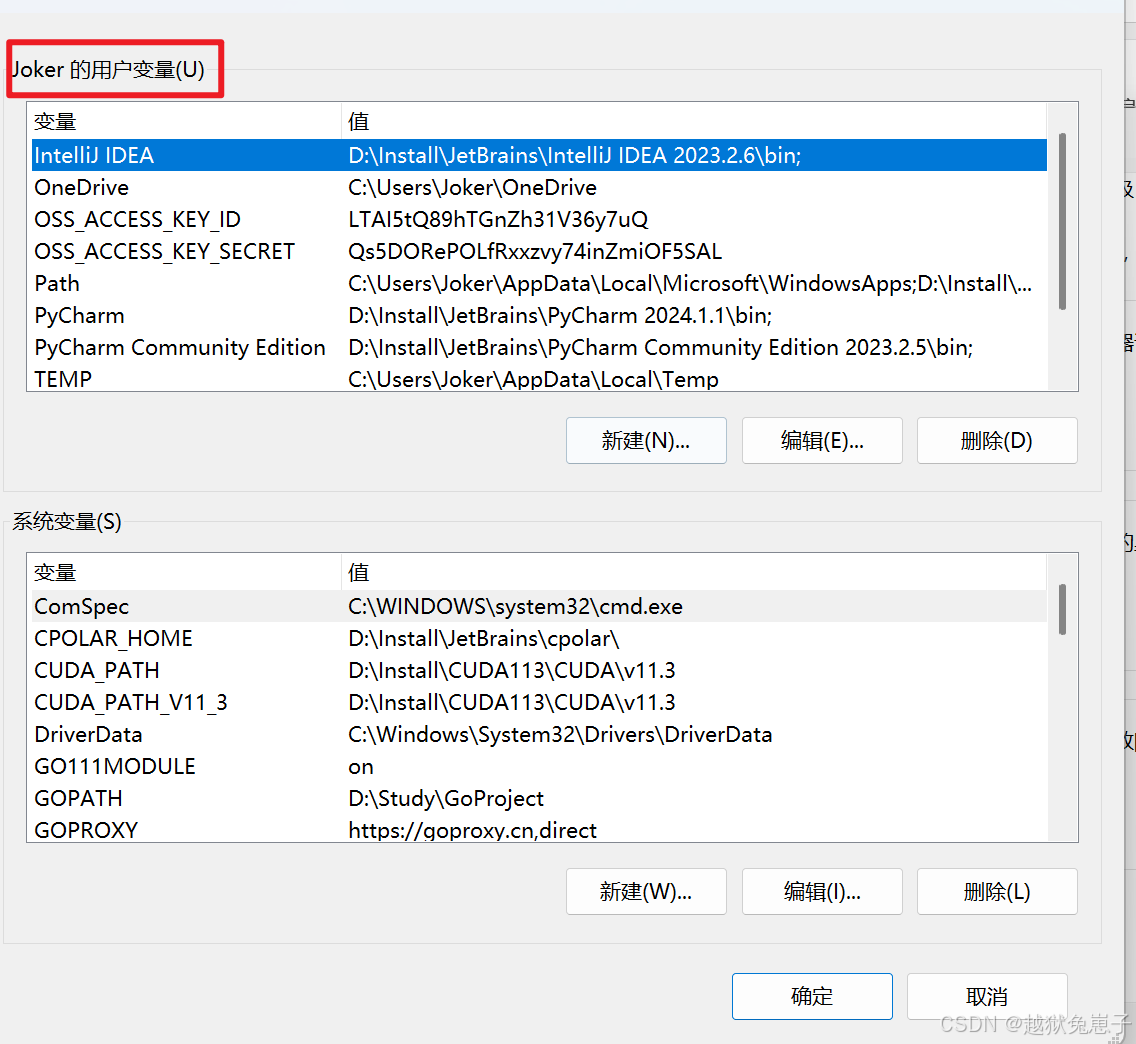Select the OneDrive user variable
Viewport: 1136px width, 1044px height.
click(539, 188)
